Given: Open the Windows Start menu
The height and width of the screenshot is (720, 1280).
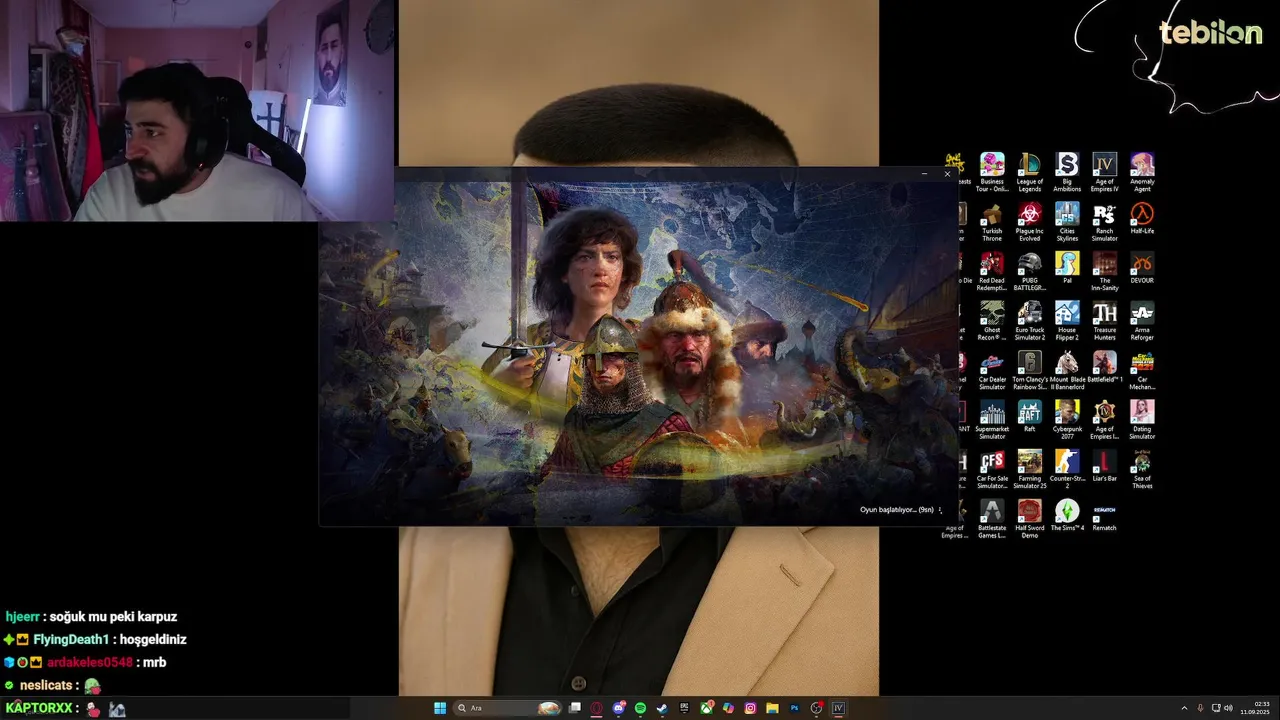Looking at the screenshot, I should [x=440, y=708].
